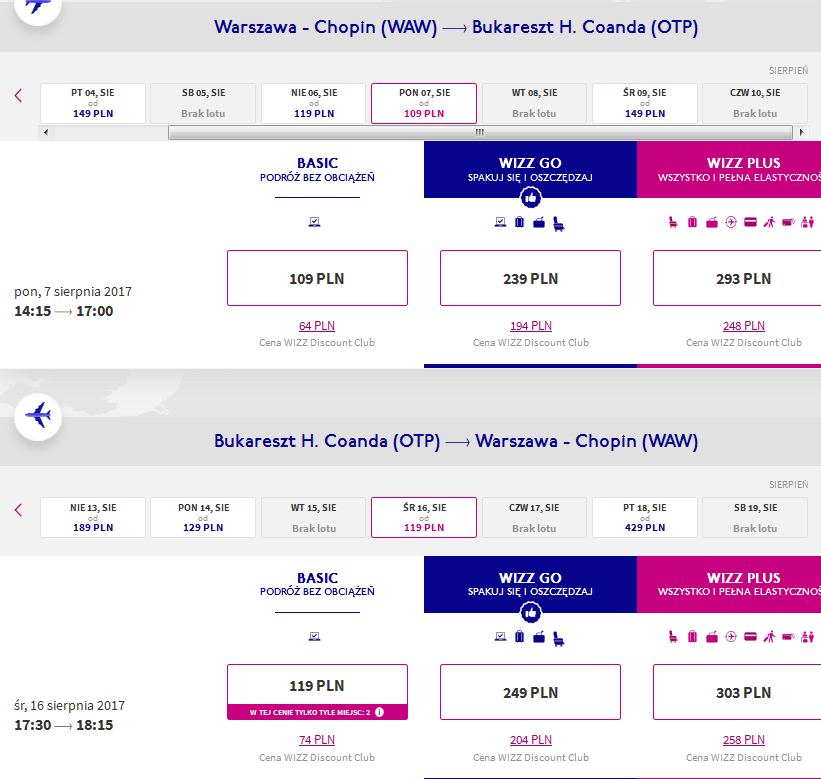Viewport: 821px width, 779px height.
Task: Click the airport check-in people icon, outbound WIZZ PLUS
Action: pyautogui.click(x=808, y=222)
